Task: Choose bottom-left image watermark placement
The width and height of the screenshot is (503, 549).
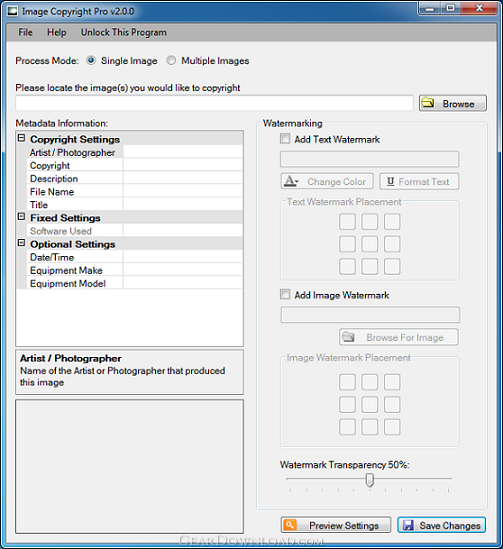Action: point(347,427)
